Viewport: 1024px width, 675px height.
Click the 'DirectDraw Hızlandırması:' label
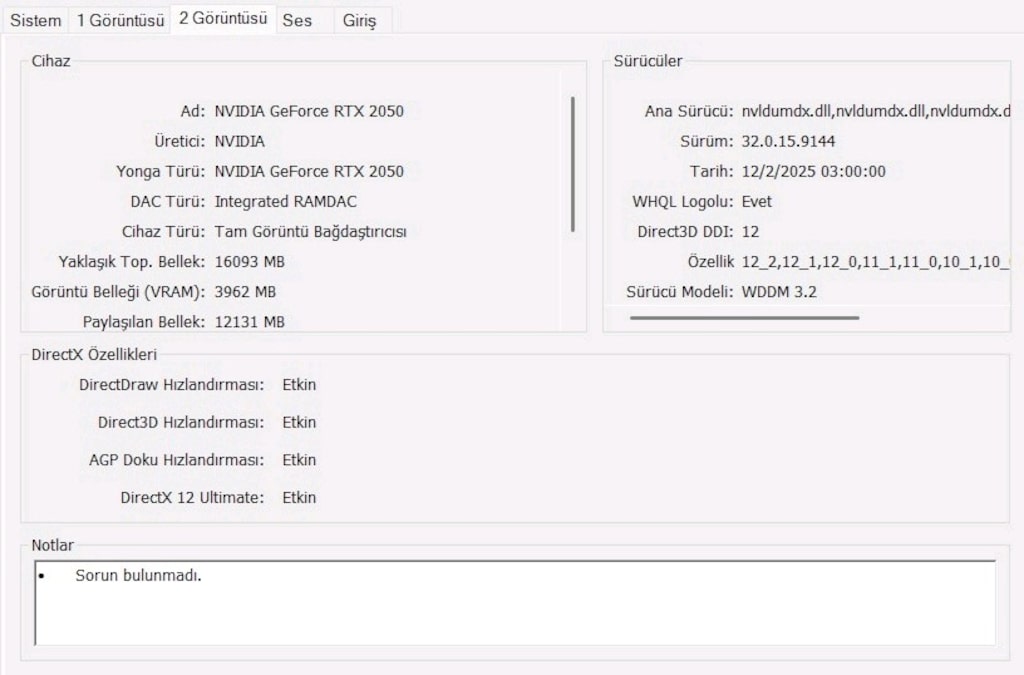172,385
